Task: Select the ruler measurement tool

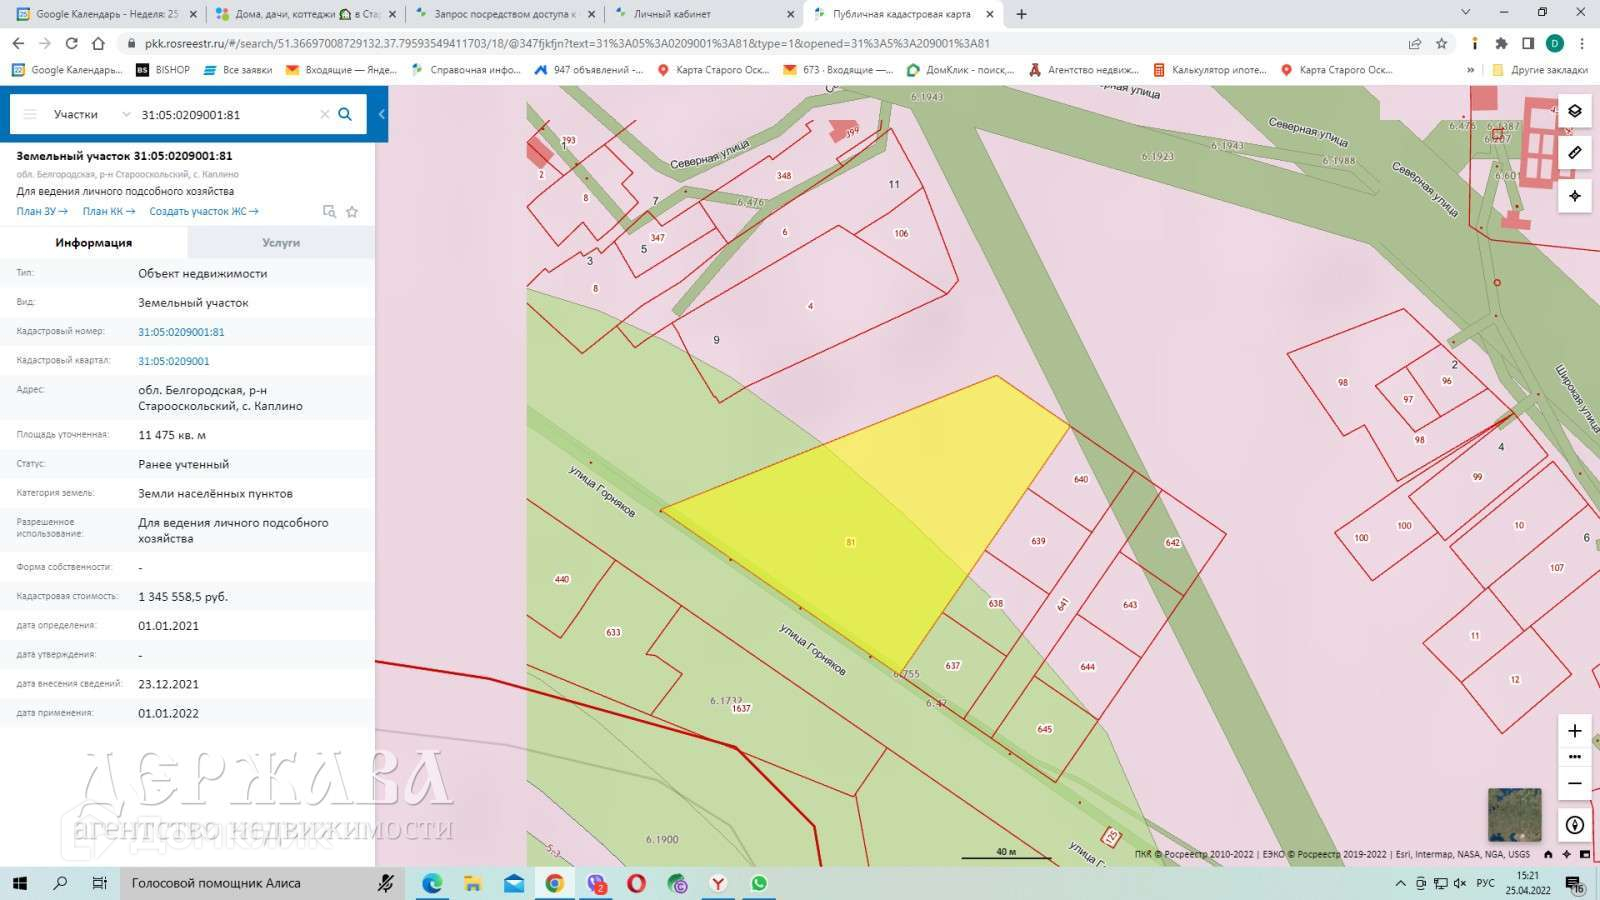Action: (x=1574, y=153)
